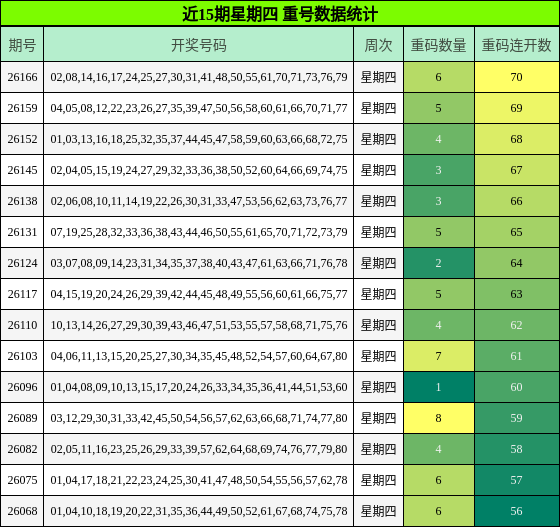Click the winning numbers of period 26117
The height and width of the screenshot is (527, 560).
(x=199, y=294)
